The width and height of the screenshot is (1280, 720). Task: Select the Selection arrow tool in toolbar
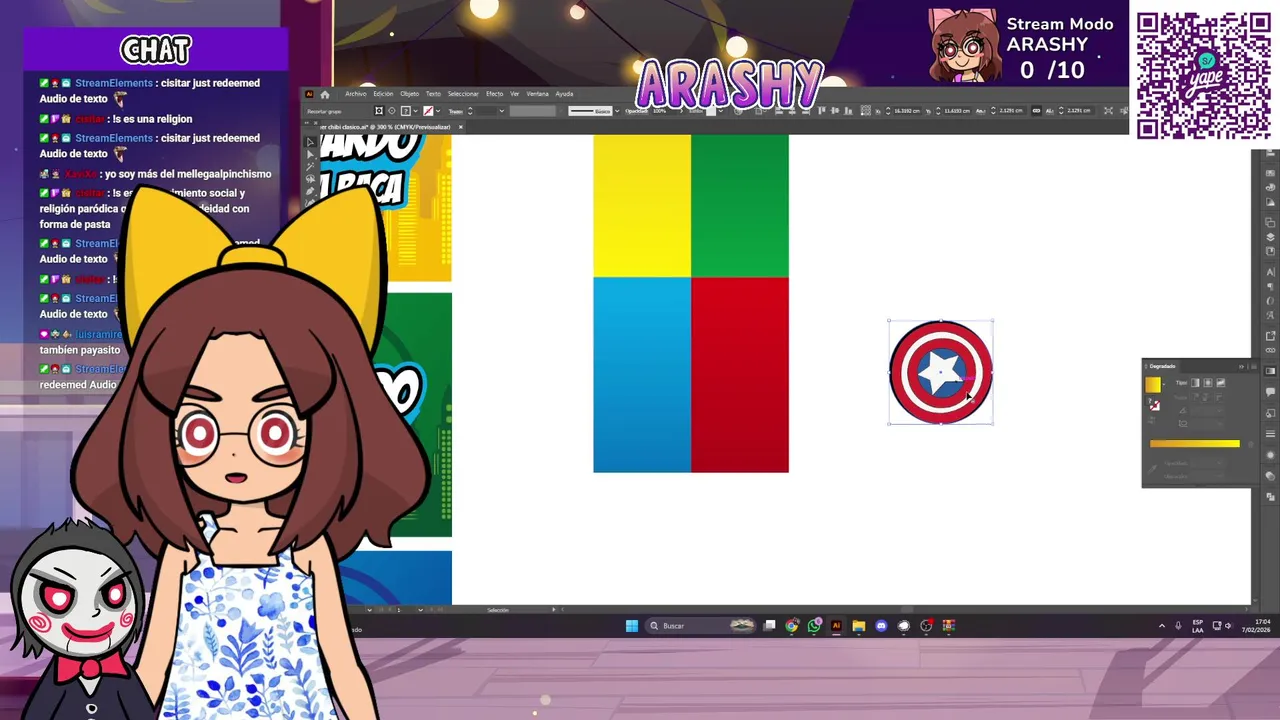coord(310,142)
